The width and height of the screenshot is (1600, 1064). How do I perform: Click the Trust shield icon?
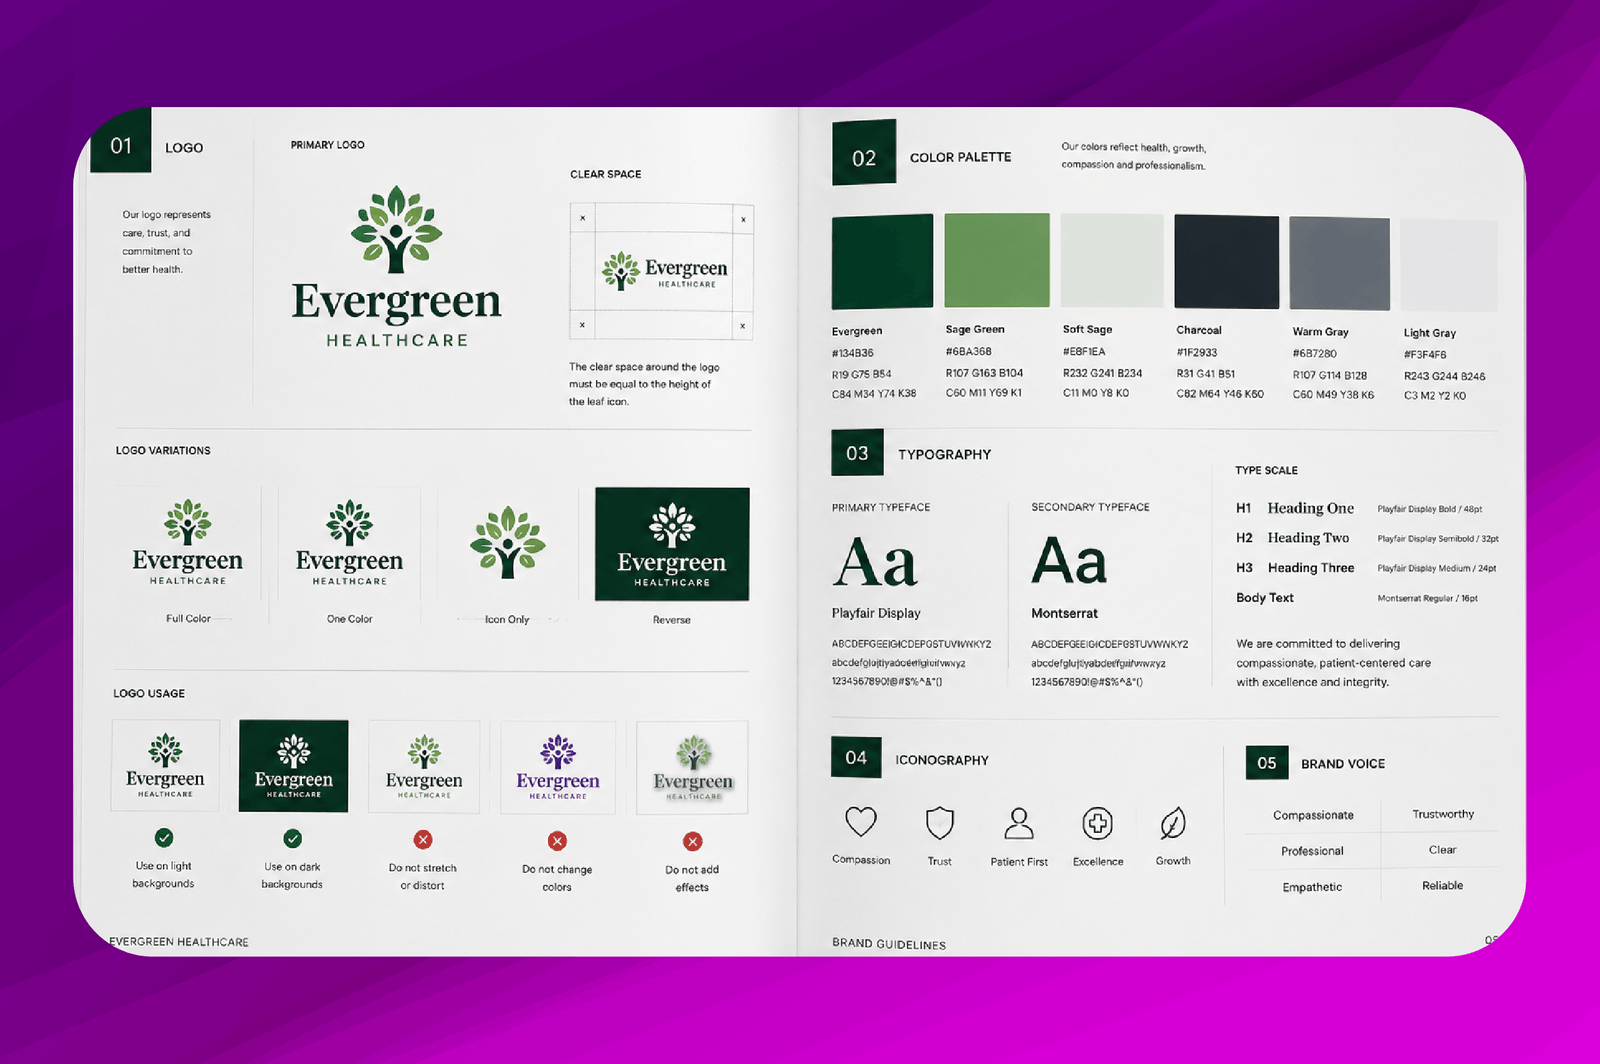coord(939,823)
